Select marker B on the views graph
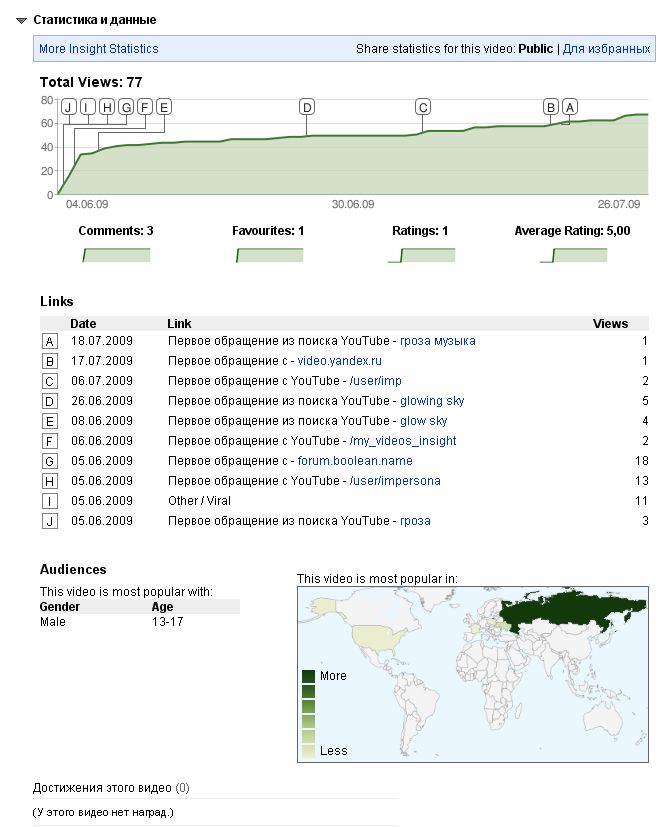Image resolution: width=672 pixels, height=827 pixels. 550,107
